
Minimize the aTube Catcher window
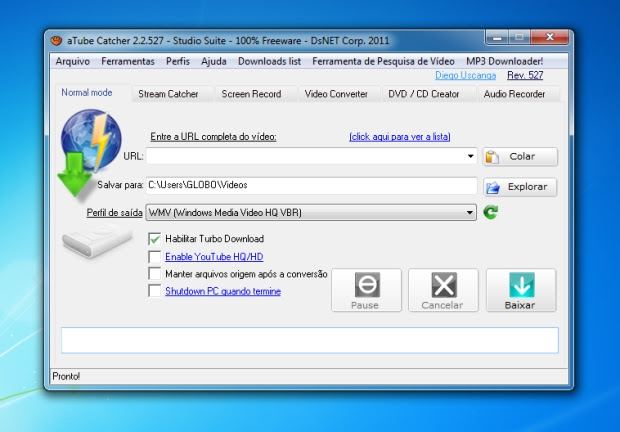[x=497, y=38]
